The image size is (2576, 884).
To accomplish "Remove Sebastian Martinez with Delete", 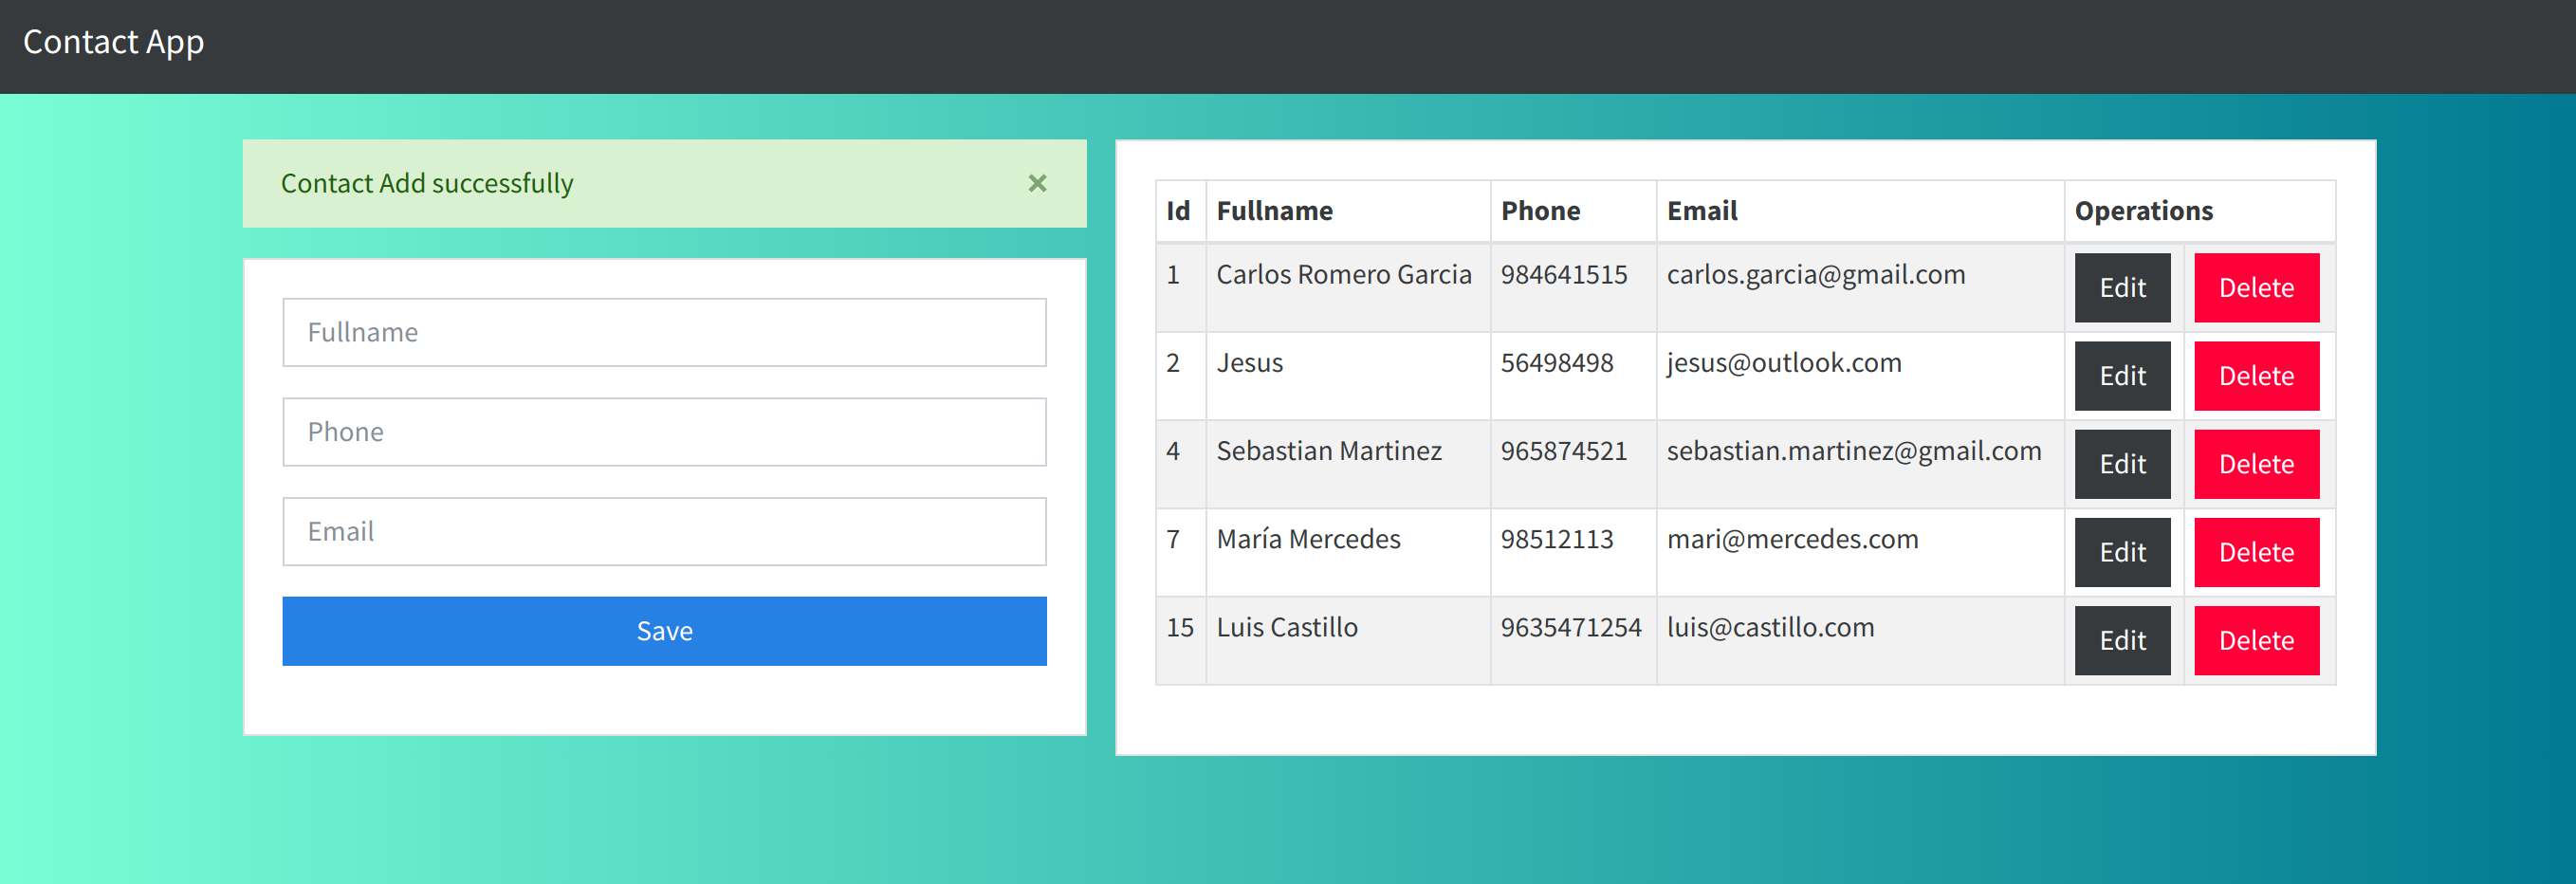I will pyautogui.click(x=2255, y=464).
